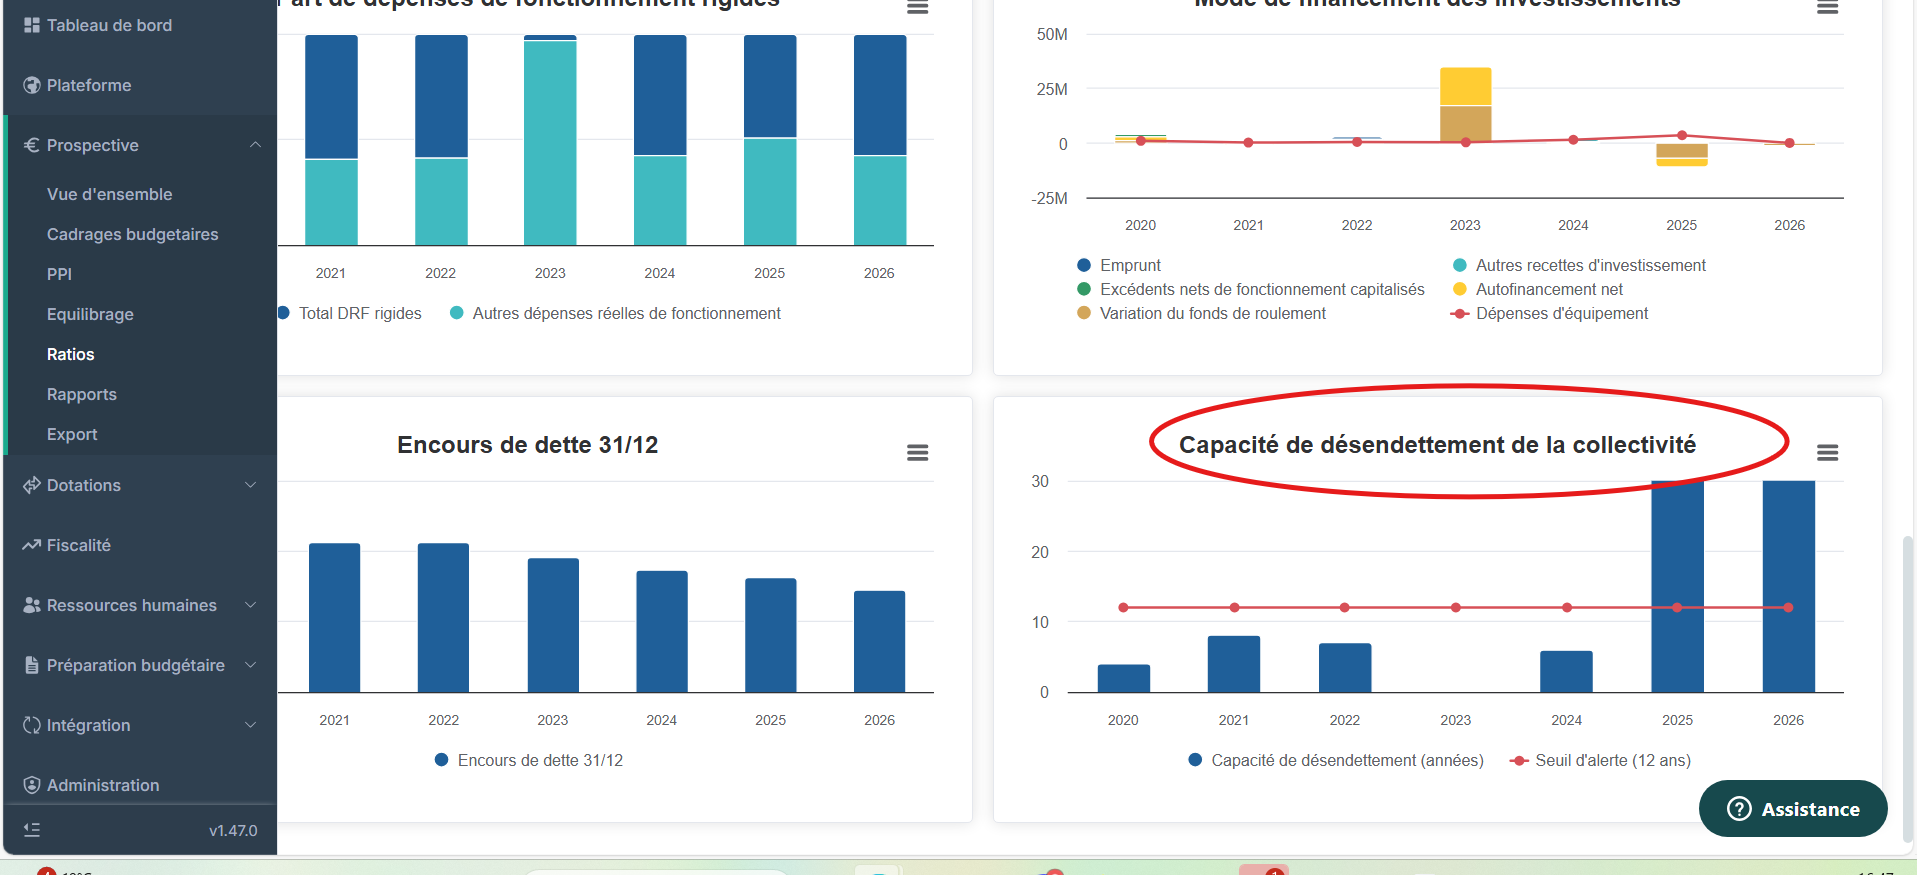Click the Fiscalité trend line icon

(x=32, y=545)
